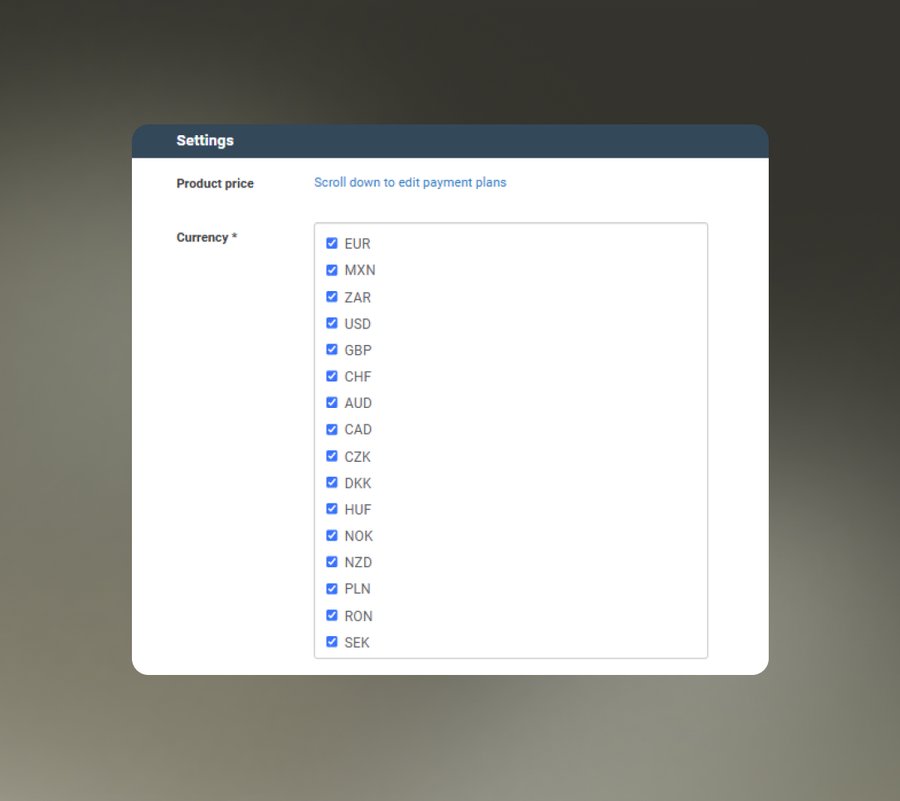This screenshot has height=801, width=900.
Task: Uncheck the MXN currency checkbox
Action: (332, 270)
